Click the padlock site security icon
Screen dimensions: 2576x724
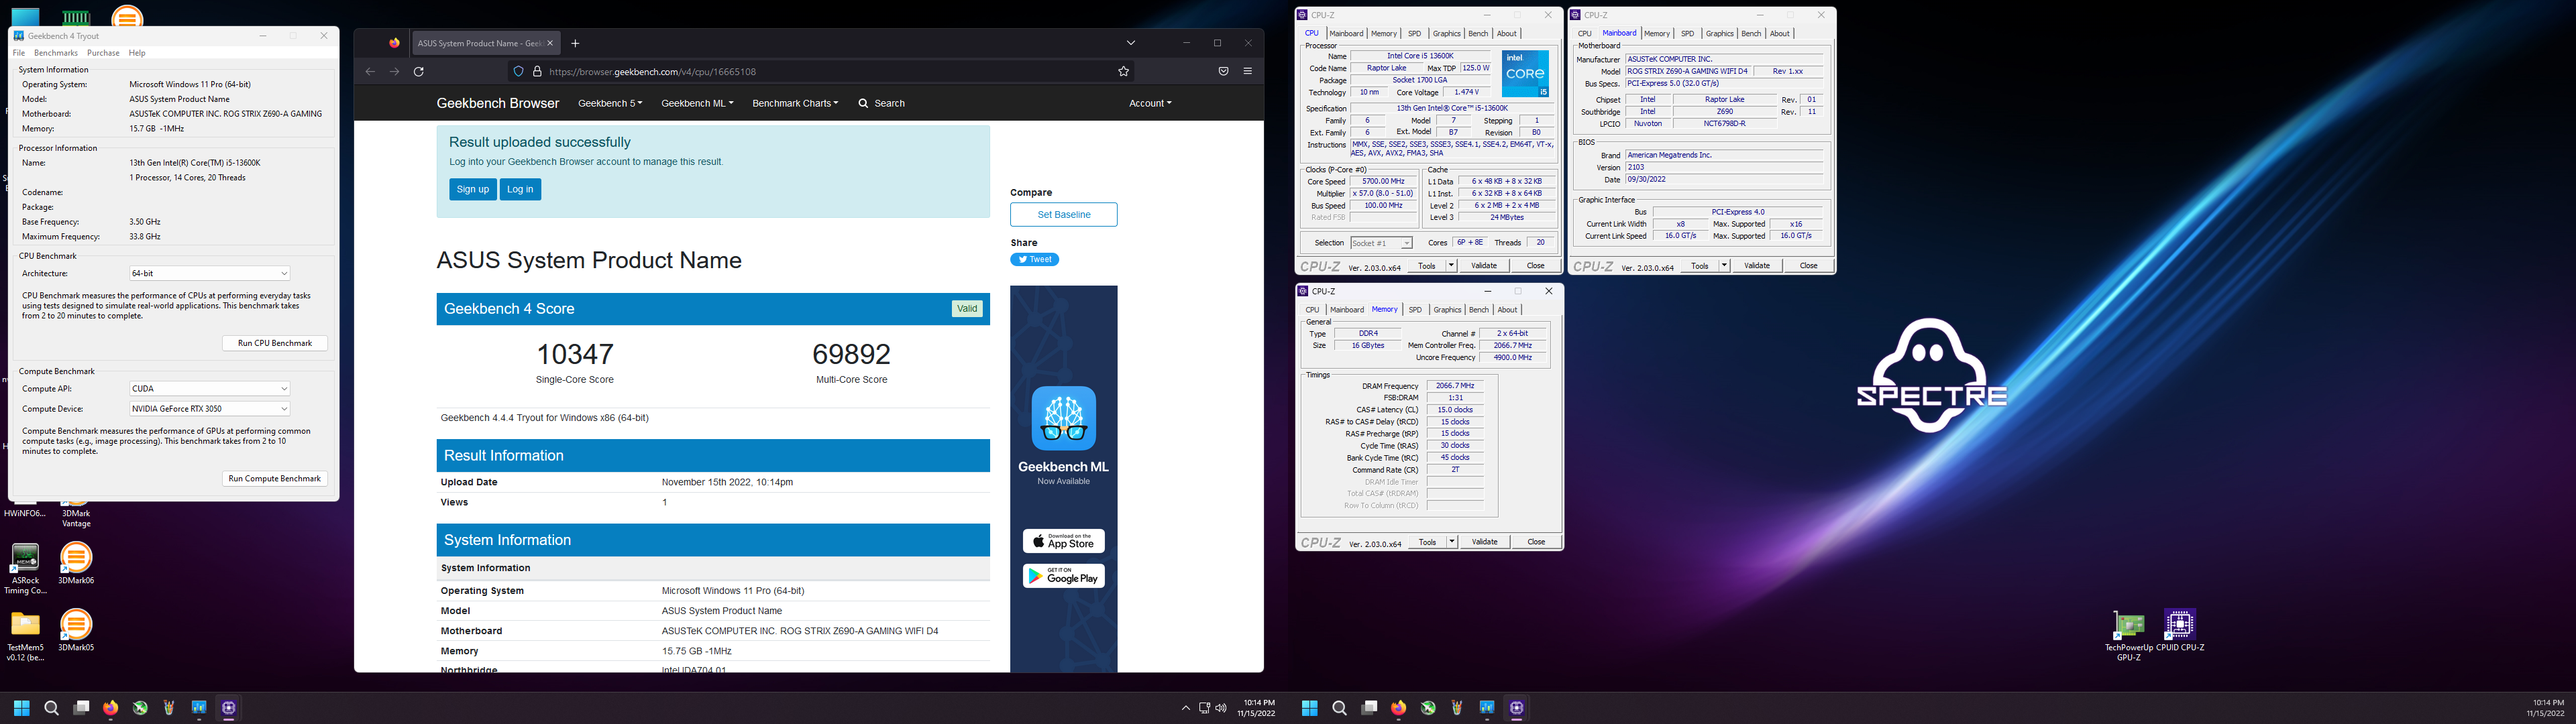(x=537, y=71)
